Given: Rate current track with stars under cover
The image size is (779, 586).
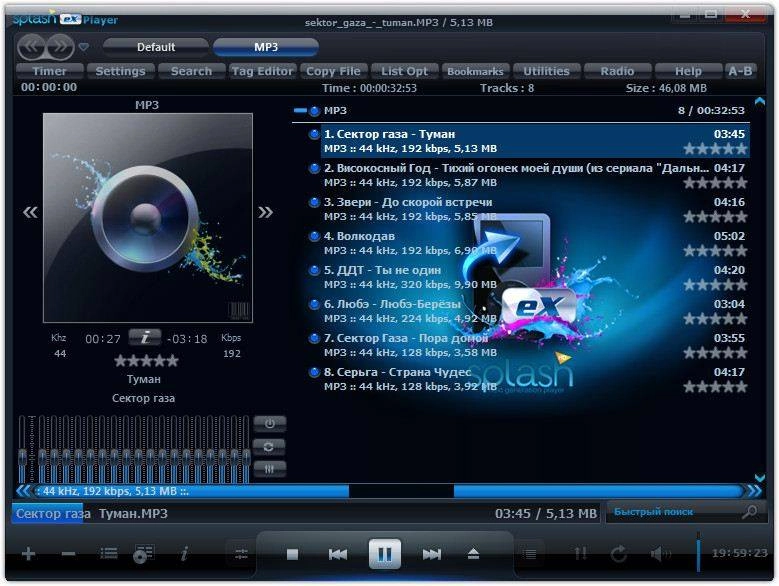Looking at the screenshot, I should [146, 361].
